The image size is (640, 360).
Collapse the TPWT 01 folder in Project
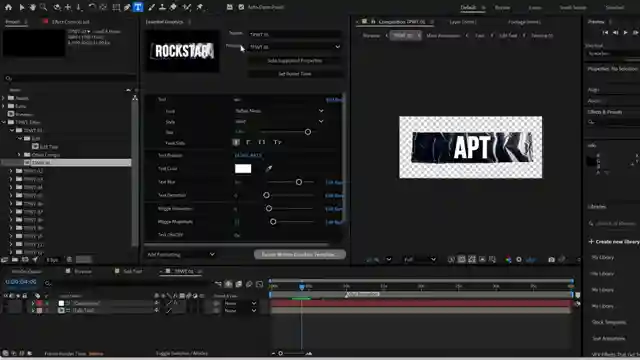tap(11, 130)
